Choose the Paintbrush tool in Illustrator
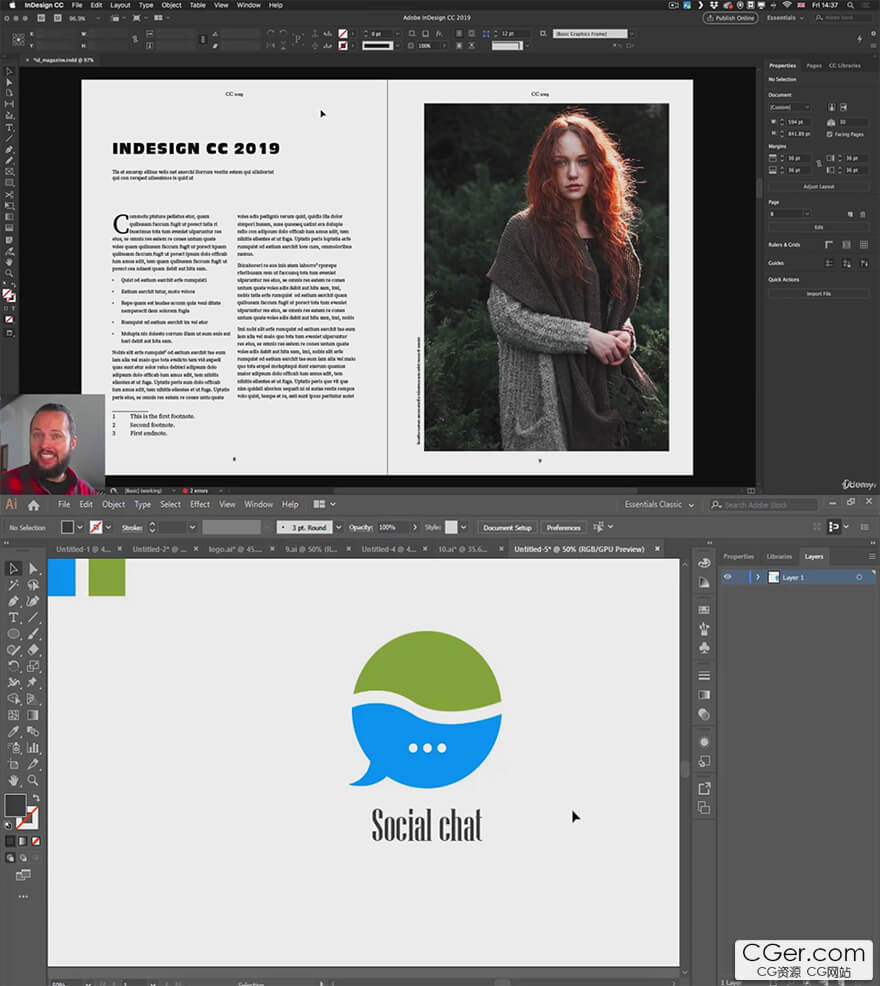This screenshot has height=986, width=880. click(33, 634)
